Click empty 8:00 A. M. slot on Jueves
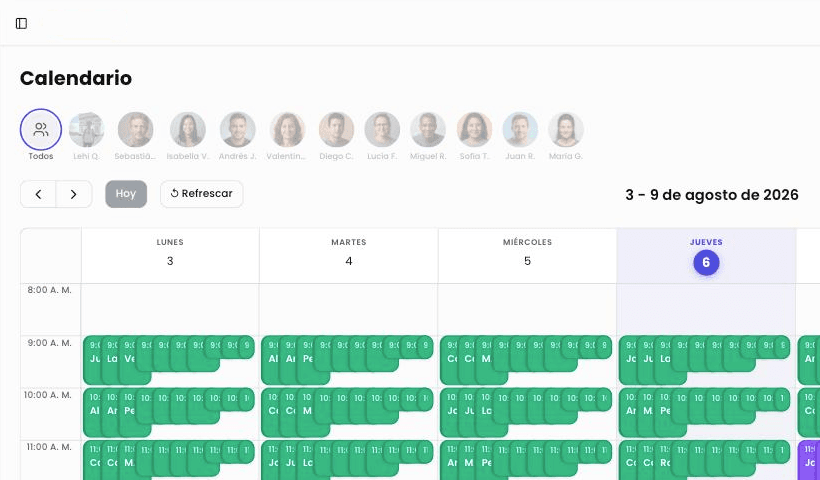 pyautogui.click(x=706, y=310)
